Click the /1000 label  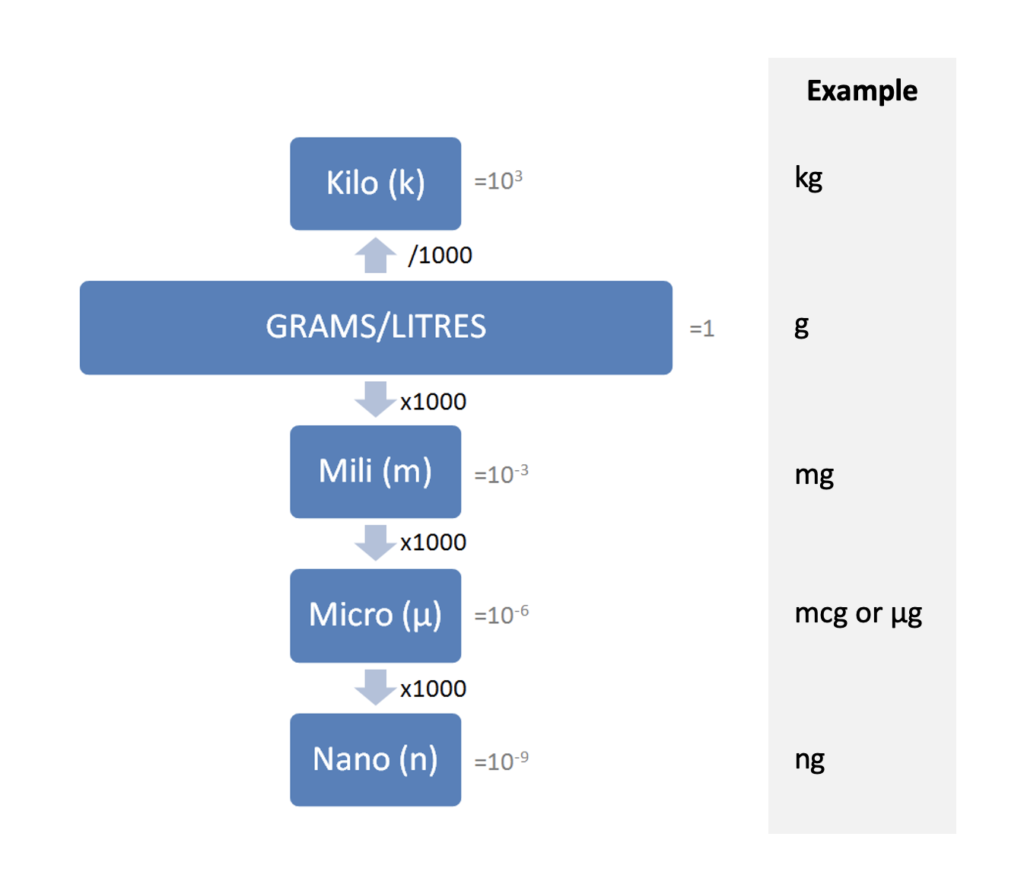point(440,256)
